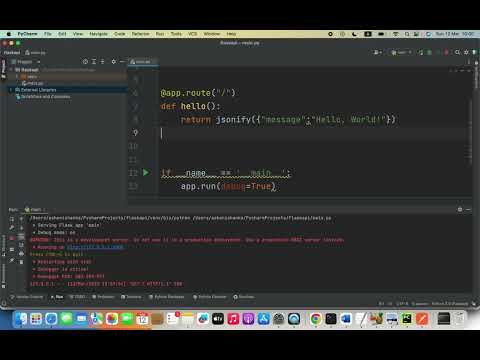Screen dimensions: 480x360
Task: Expand the venv folder in the project tree
Action: (17, 77)
